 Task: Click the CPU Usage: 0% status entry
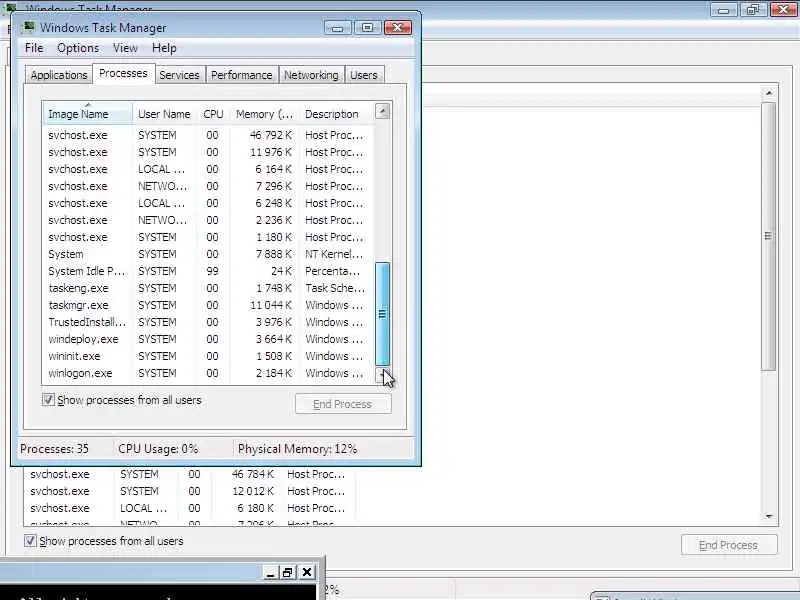158,449
